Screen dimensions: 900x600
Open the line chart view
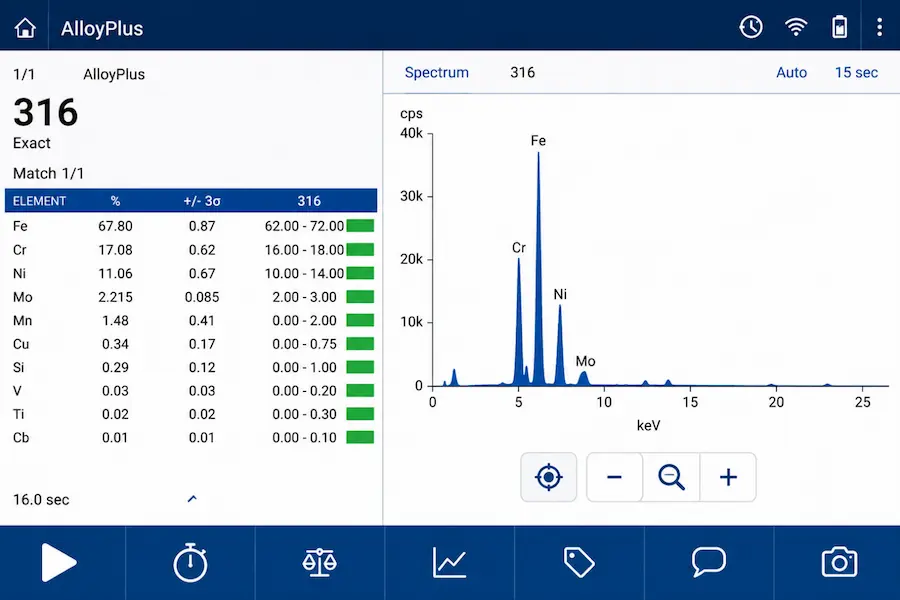coord(449,563)
